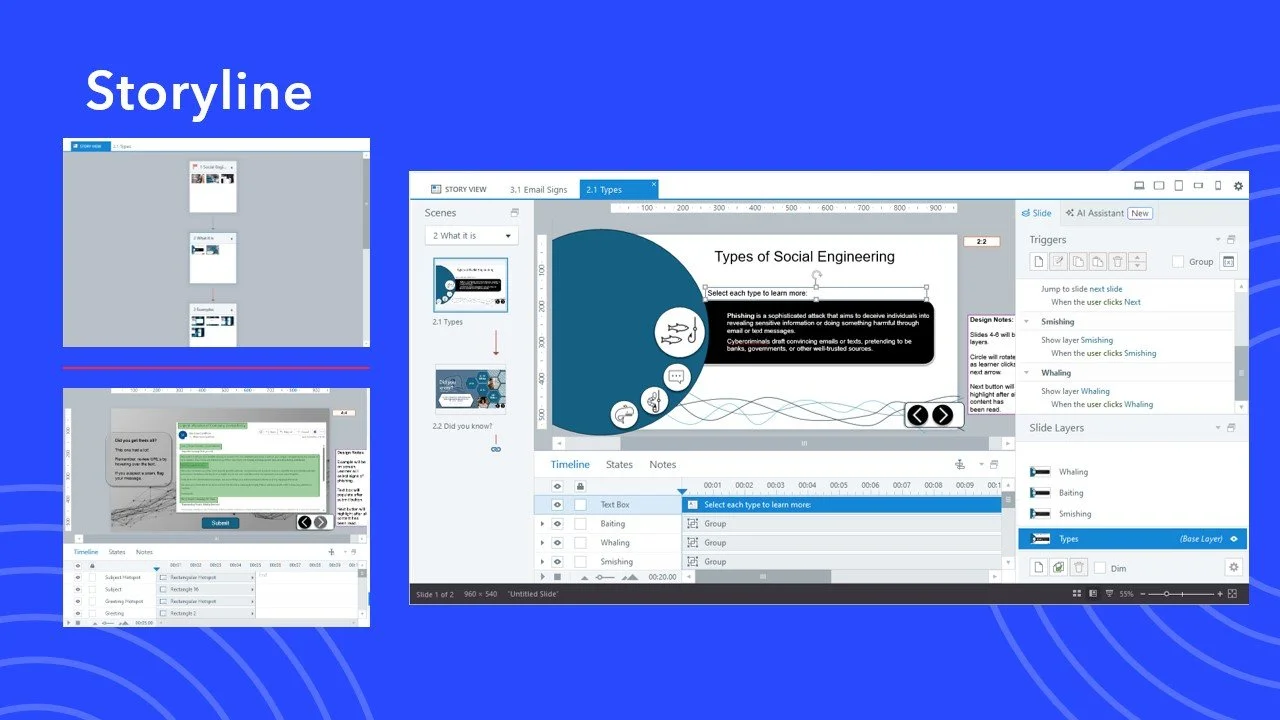This screenshot has height=720, width=1280.
Task: Expand the Smishing group in timeline
Action: click(x=543, y=562)
